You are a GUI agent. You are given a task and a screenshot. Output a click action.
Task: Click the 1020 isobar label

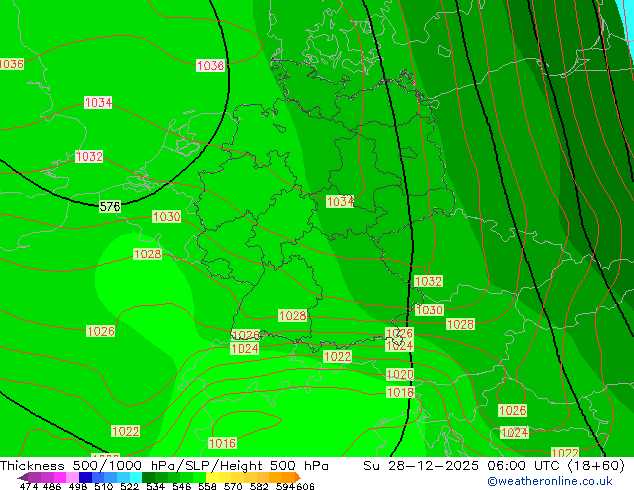coord(400,374)
